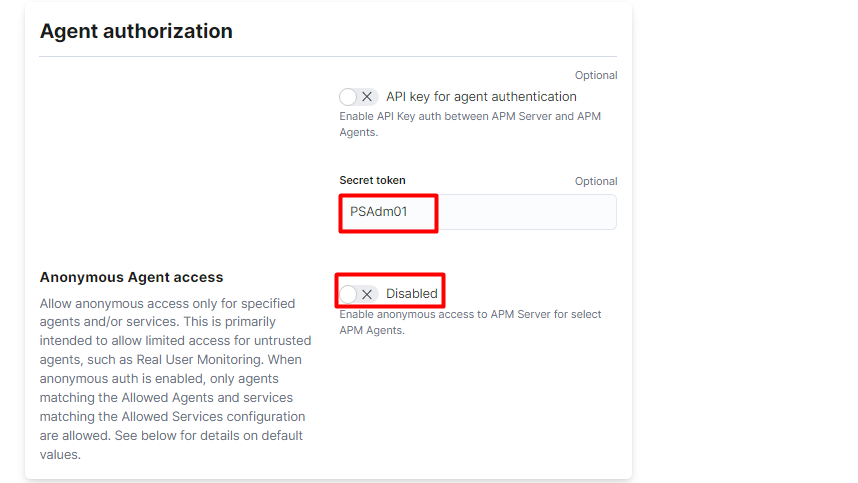Click the PSAdm01 text in token field

coord(379,212)
